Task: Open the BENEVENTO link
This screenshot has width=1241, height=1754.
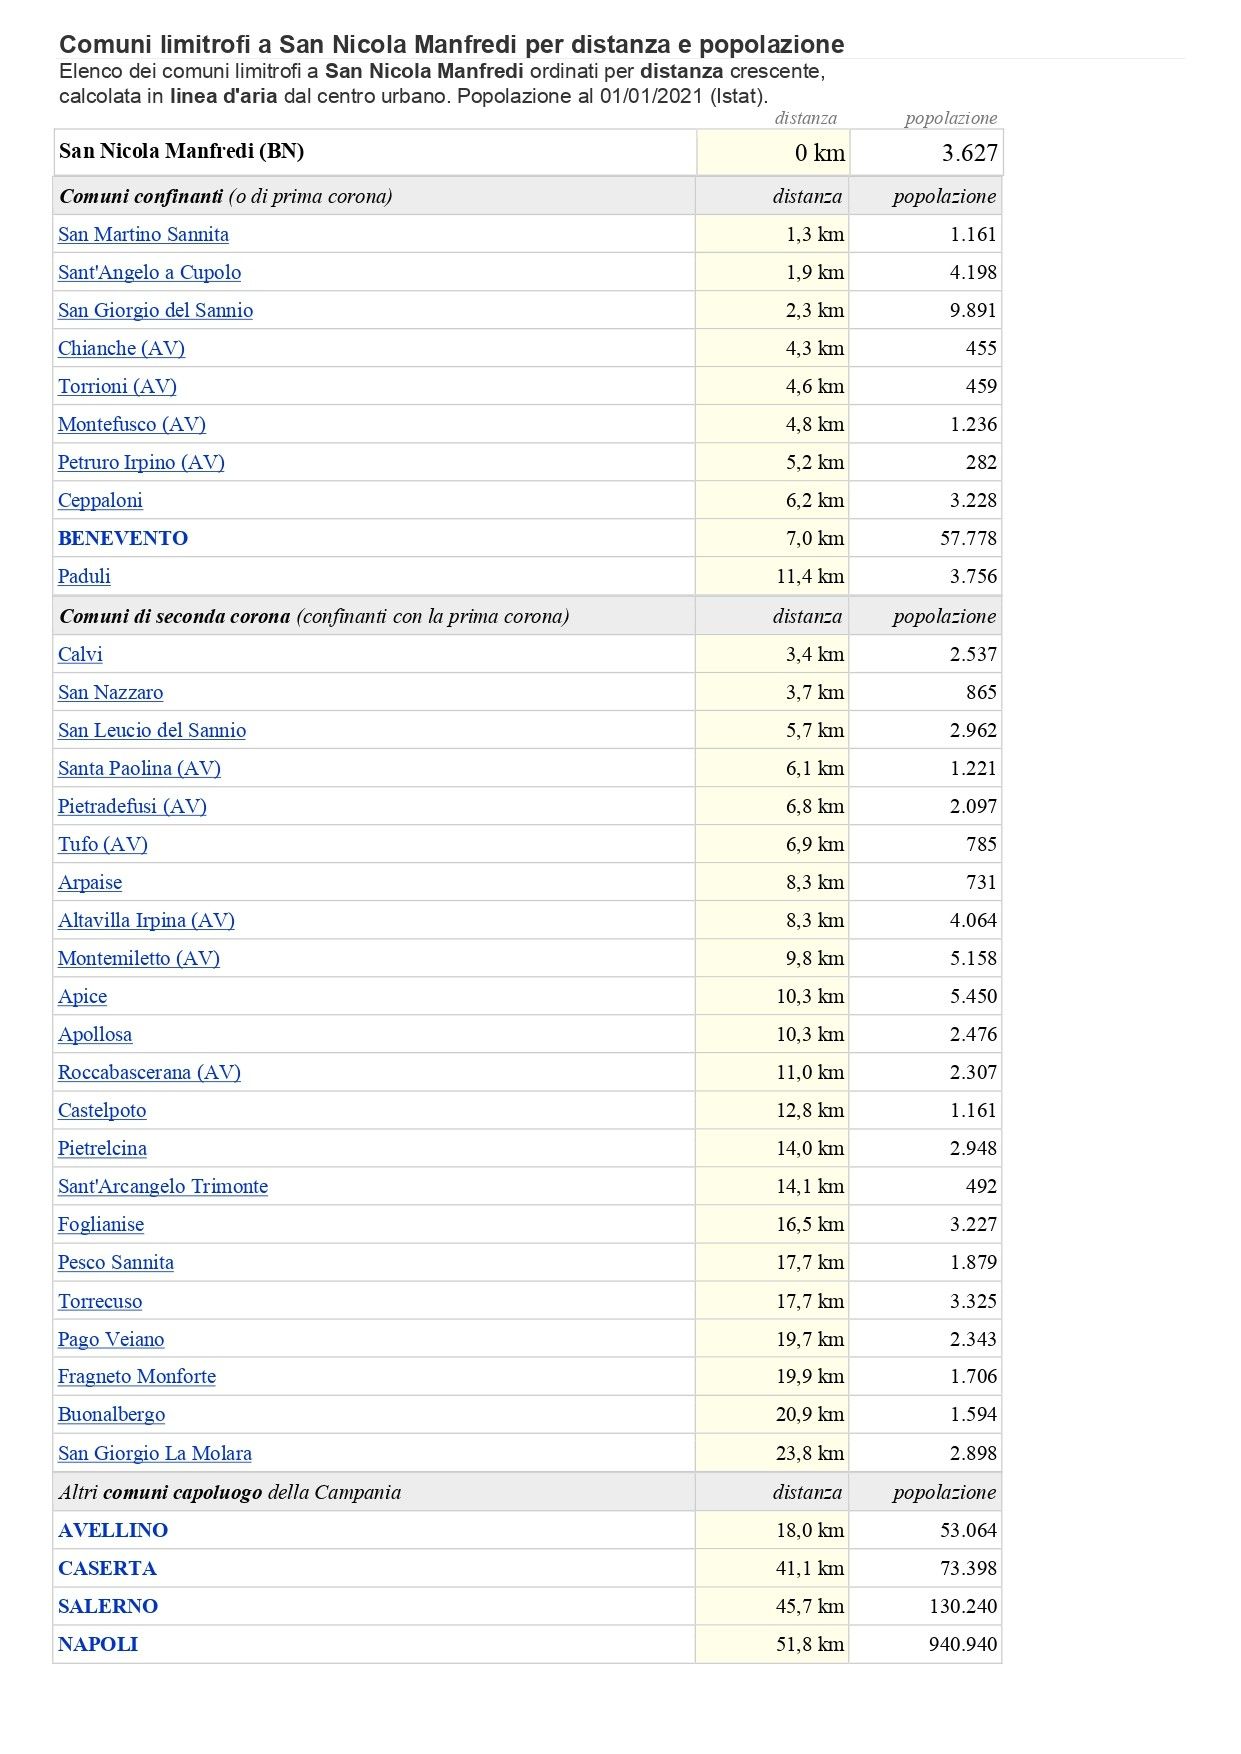Action: tap(123, 538)
